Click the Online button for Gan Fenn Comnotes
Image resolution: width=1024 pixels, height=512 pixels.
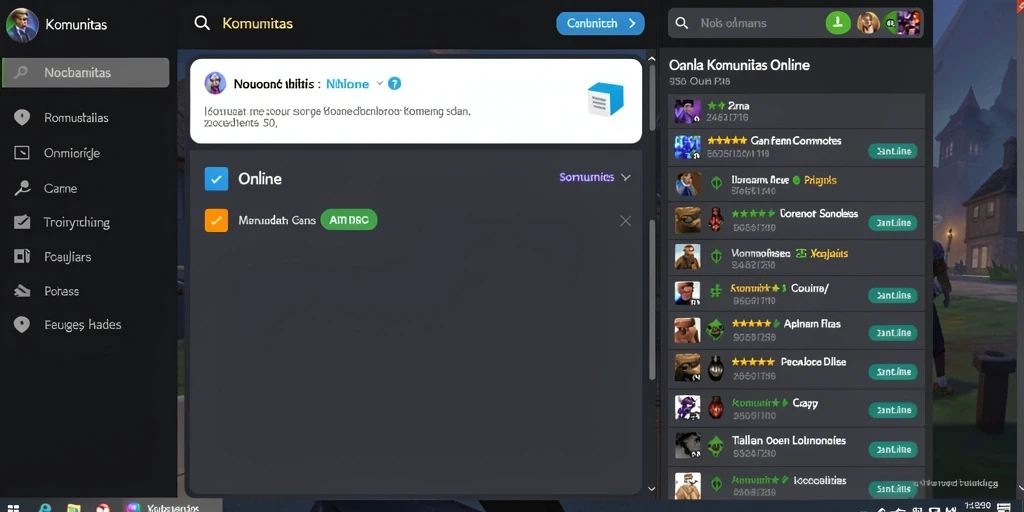[x=893, y=152]
